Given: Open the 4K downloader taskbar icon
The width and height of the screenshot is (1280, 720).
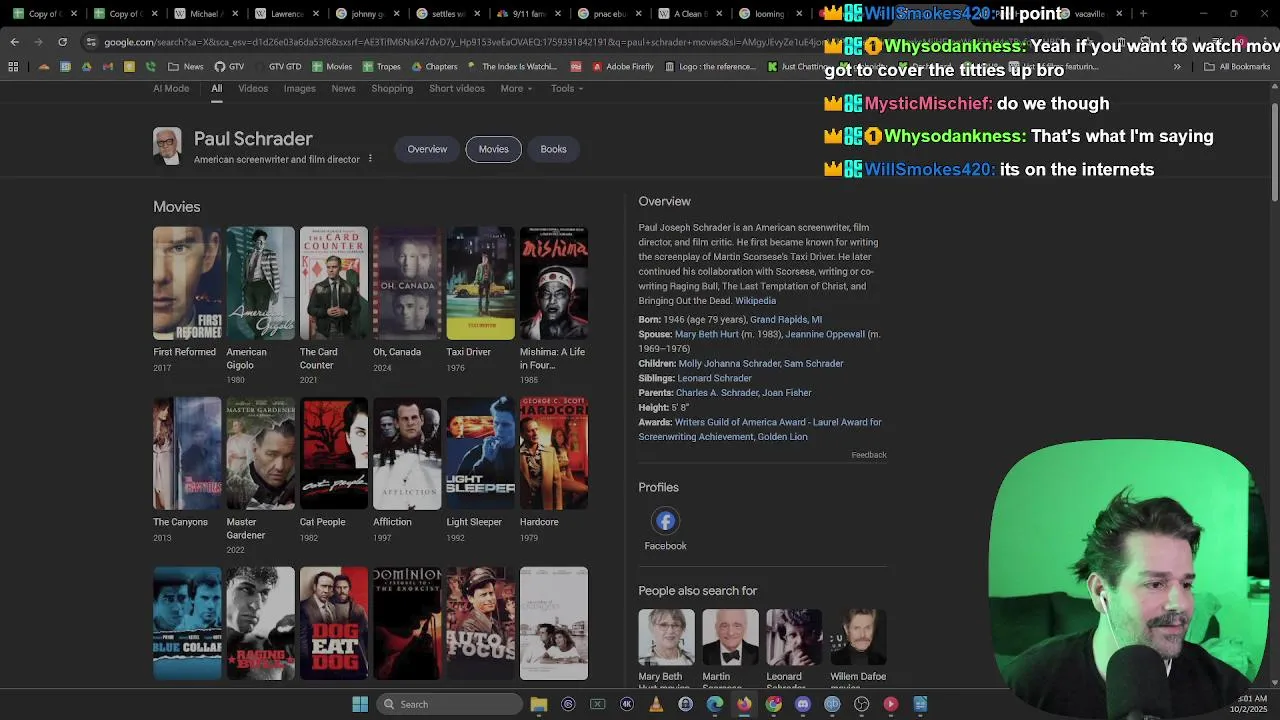Looking at the screenshot, I should (x=627, y=704).
